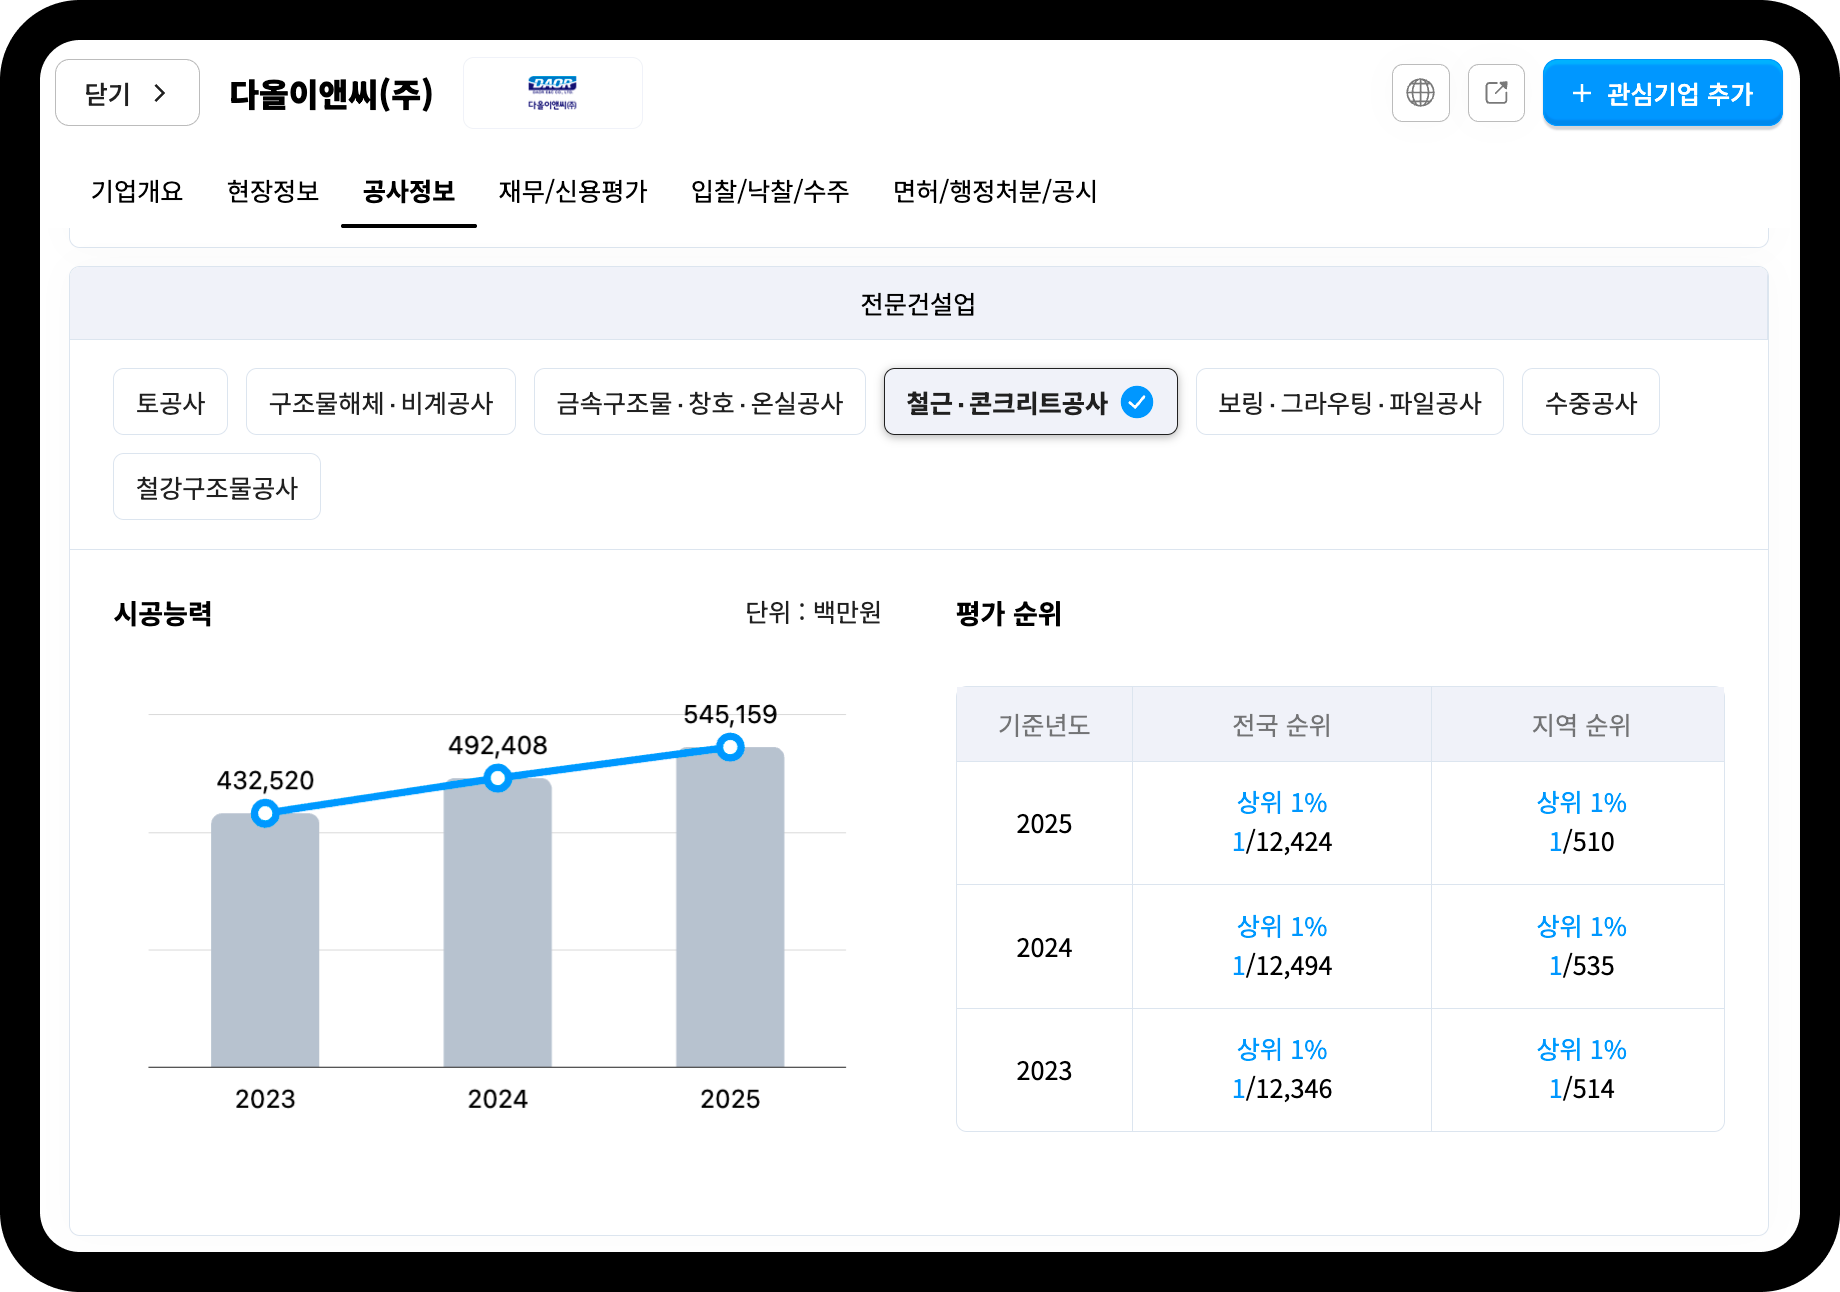The image size is (1840, 1292).
Task: Open the 재무/신용평가 tab
Action: pyautogui.click(x=573, y=191)
